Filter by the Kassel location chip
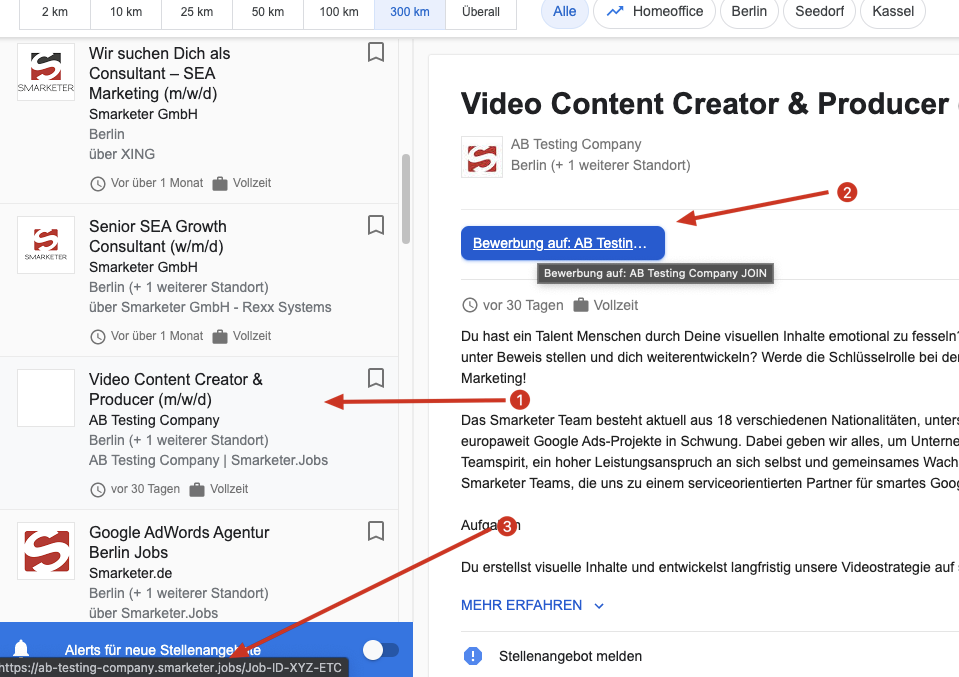This screenshot has height=677, width=959. (x=893, y=12)
